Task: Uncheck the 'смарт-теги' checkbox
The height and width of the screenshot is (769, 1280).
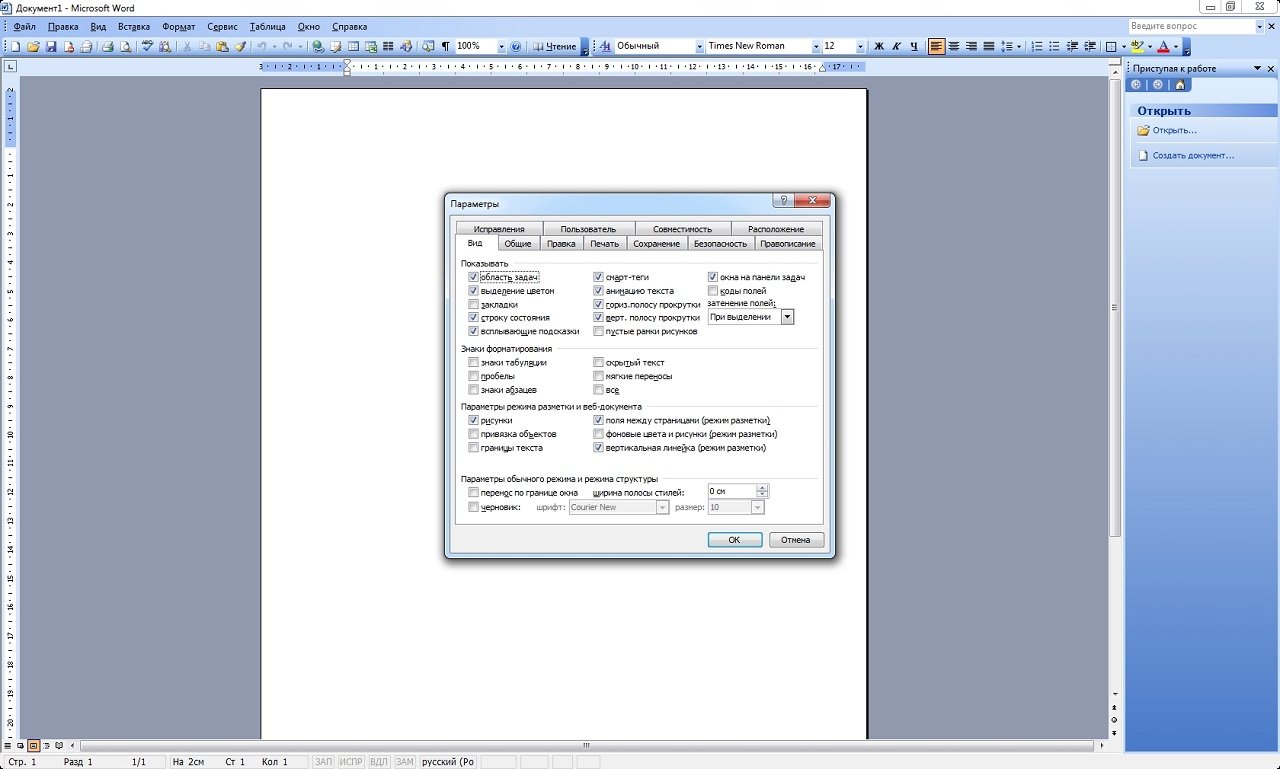Action: [599, 278]
